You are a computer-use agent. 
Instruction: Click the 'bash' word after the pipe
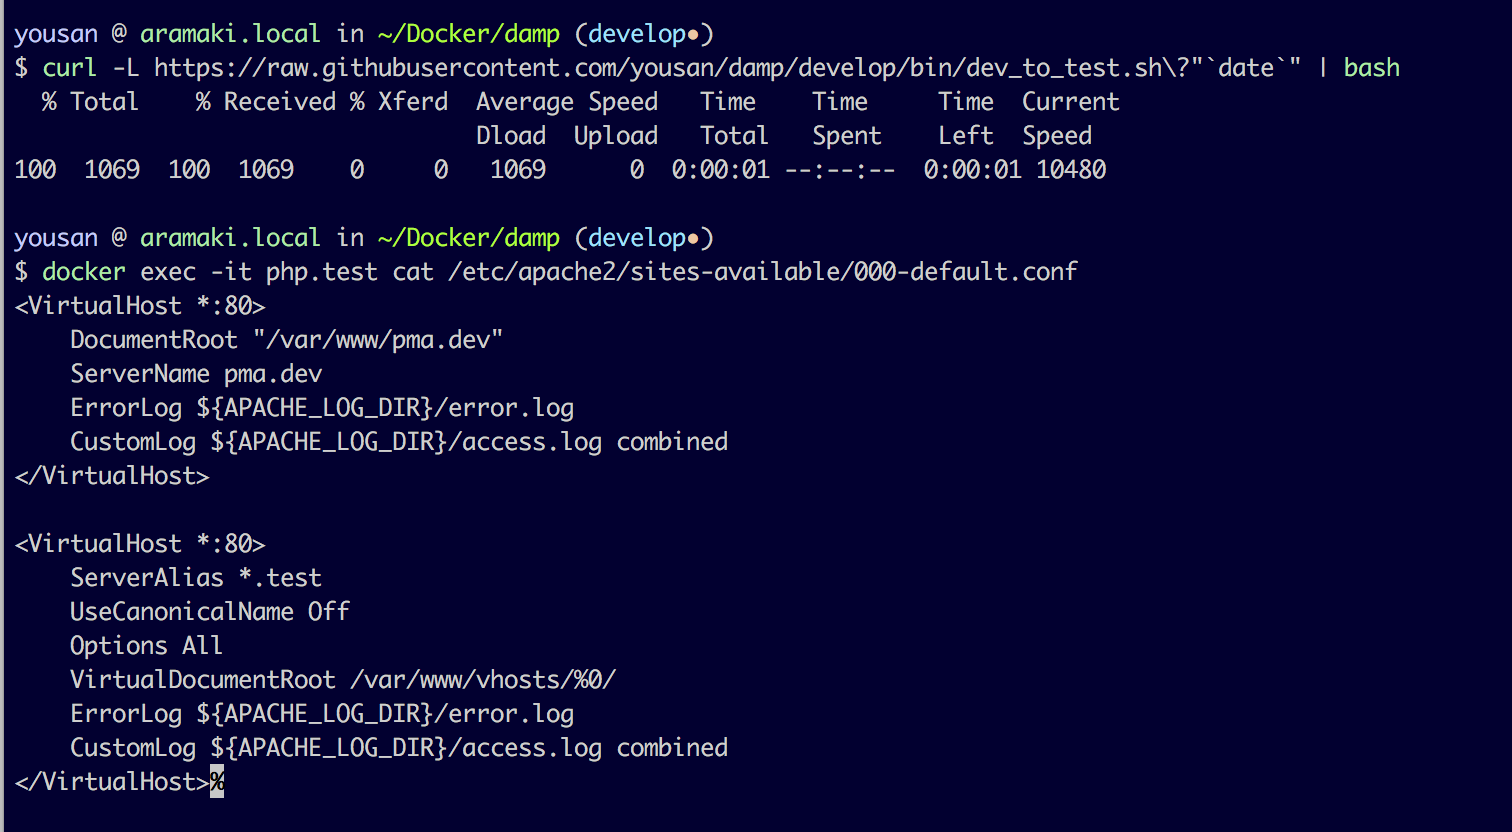click(1372, 68)
